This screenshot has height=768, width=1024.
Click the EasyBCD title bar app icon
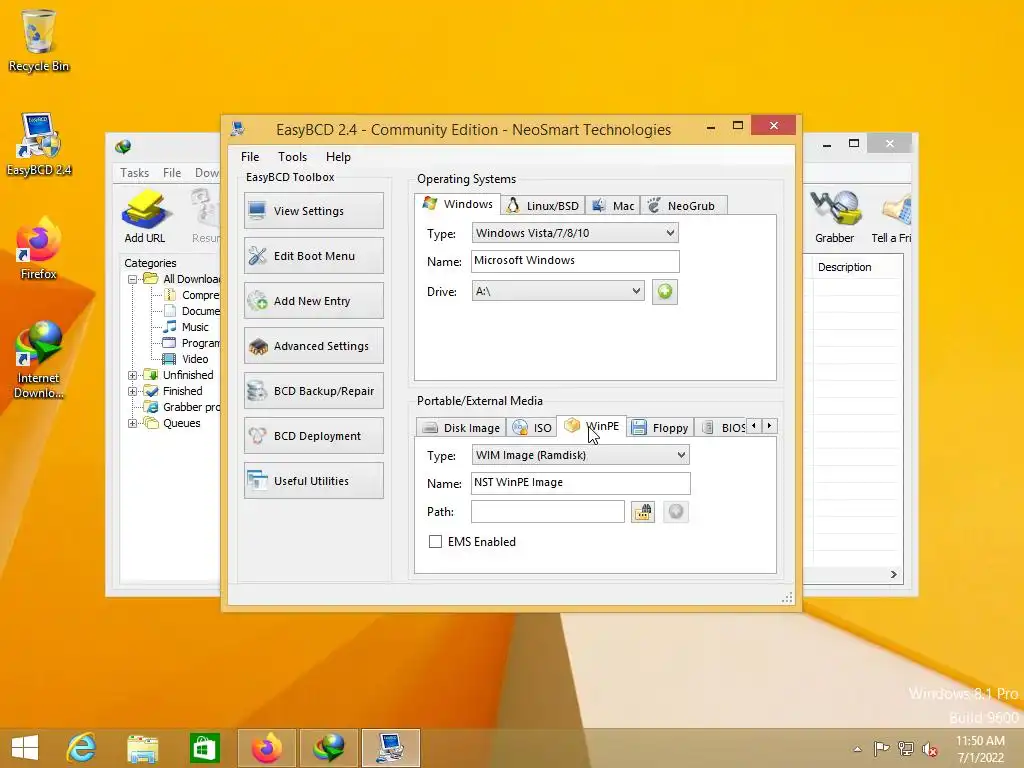pos(238,129)
